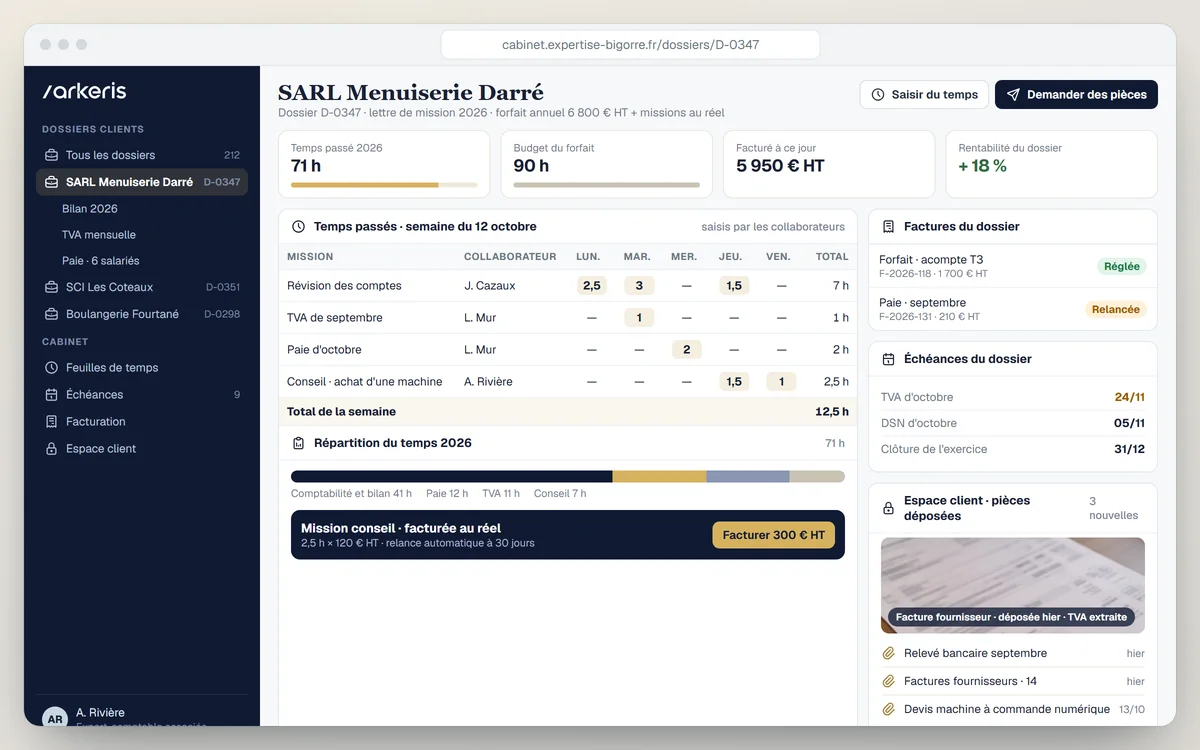Select SARL Menuiserie Darré dossier

pos(142,182)
